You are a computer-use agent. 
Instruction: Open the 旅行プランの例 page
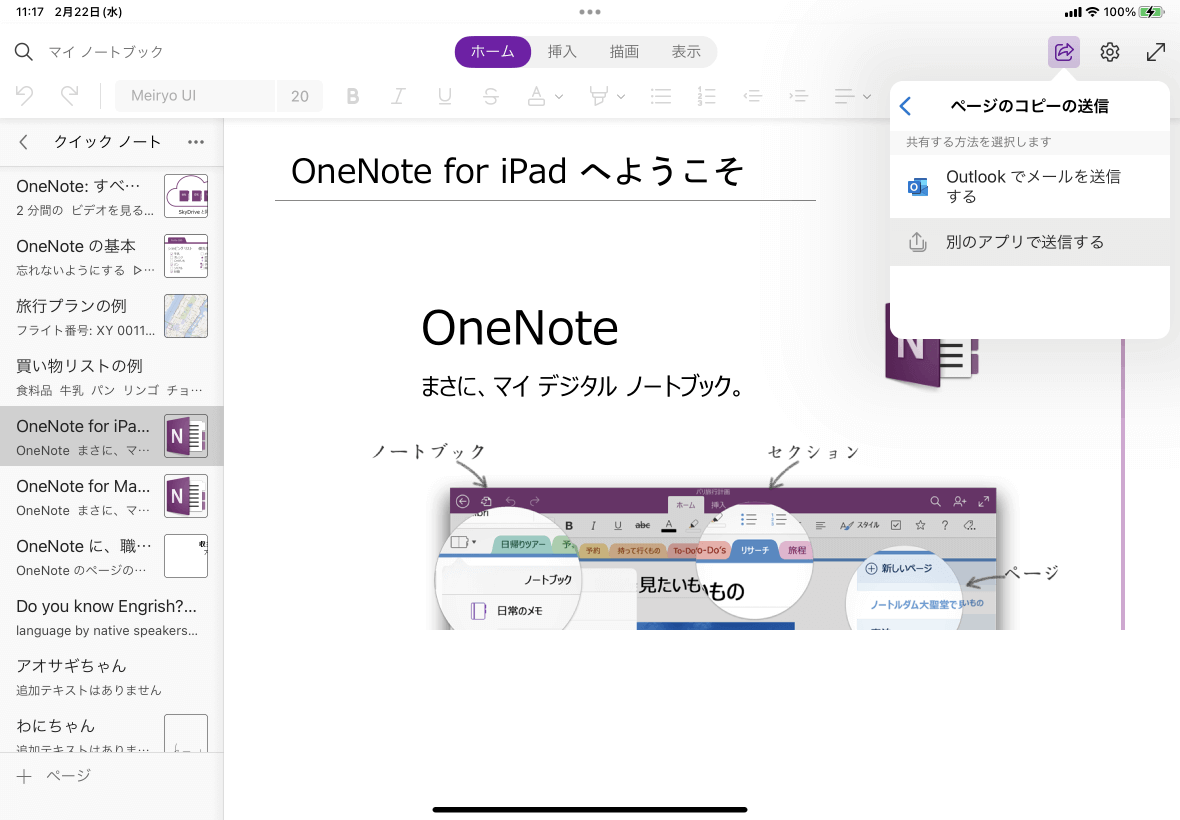111,317
